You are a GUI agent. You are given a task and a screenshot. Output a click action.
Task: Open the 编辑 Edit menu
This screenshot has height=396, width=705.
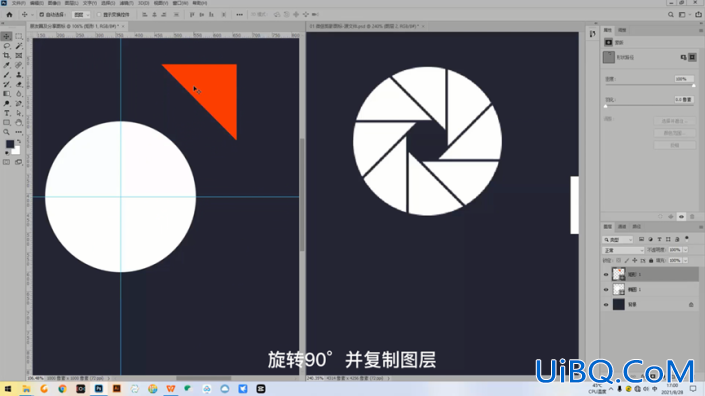pos(36,3)
